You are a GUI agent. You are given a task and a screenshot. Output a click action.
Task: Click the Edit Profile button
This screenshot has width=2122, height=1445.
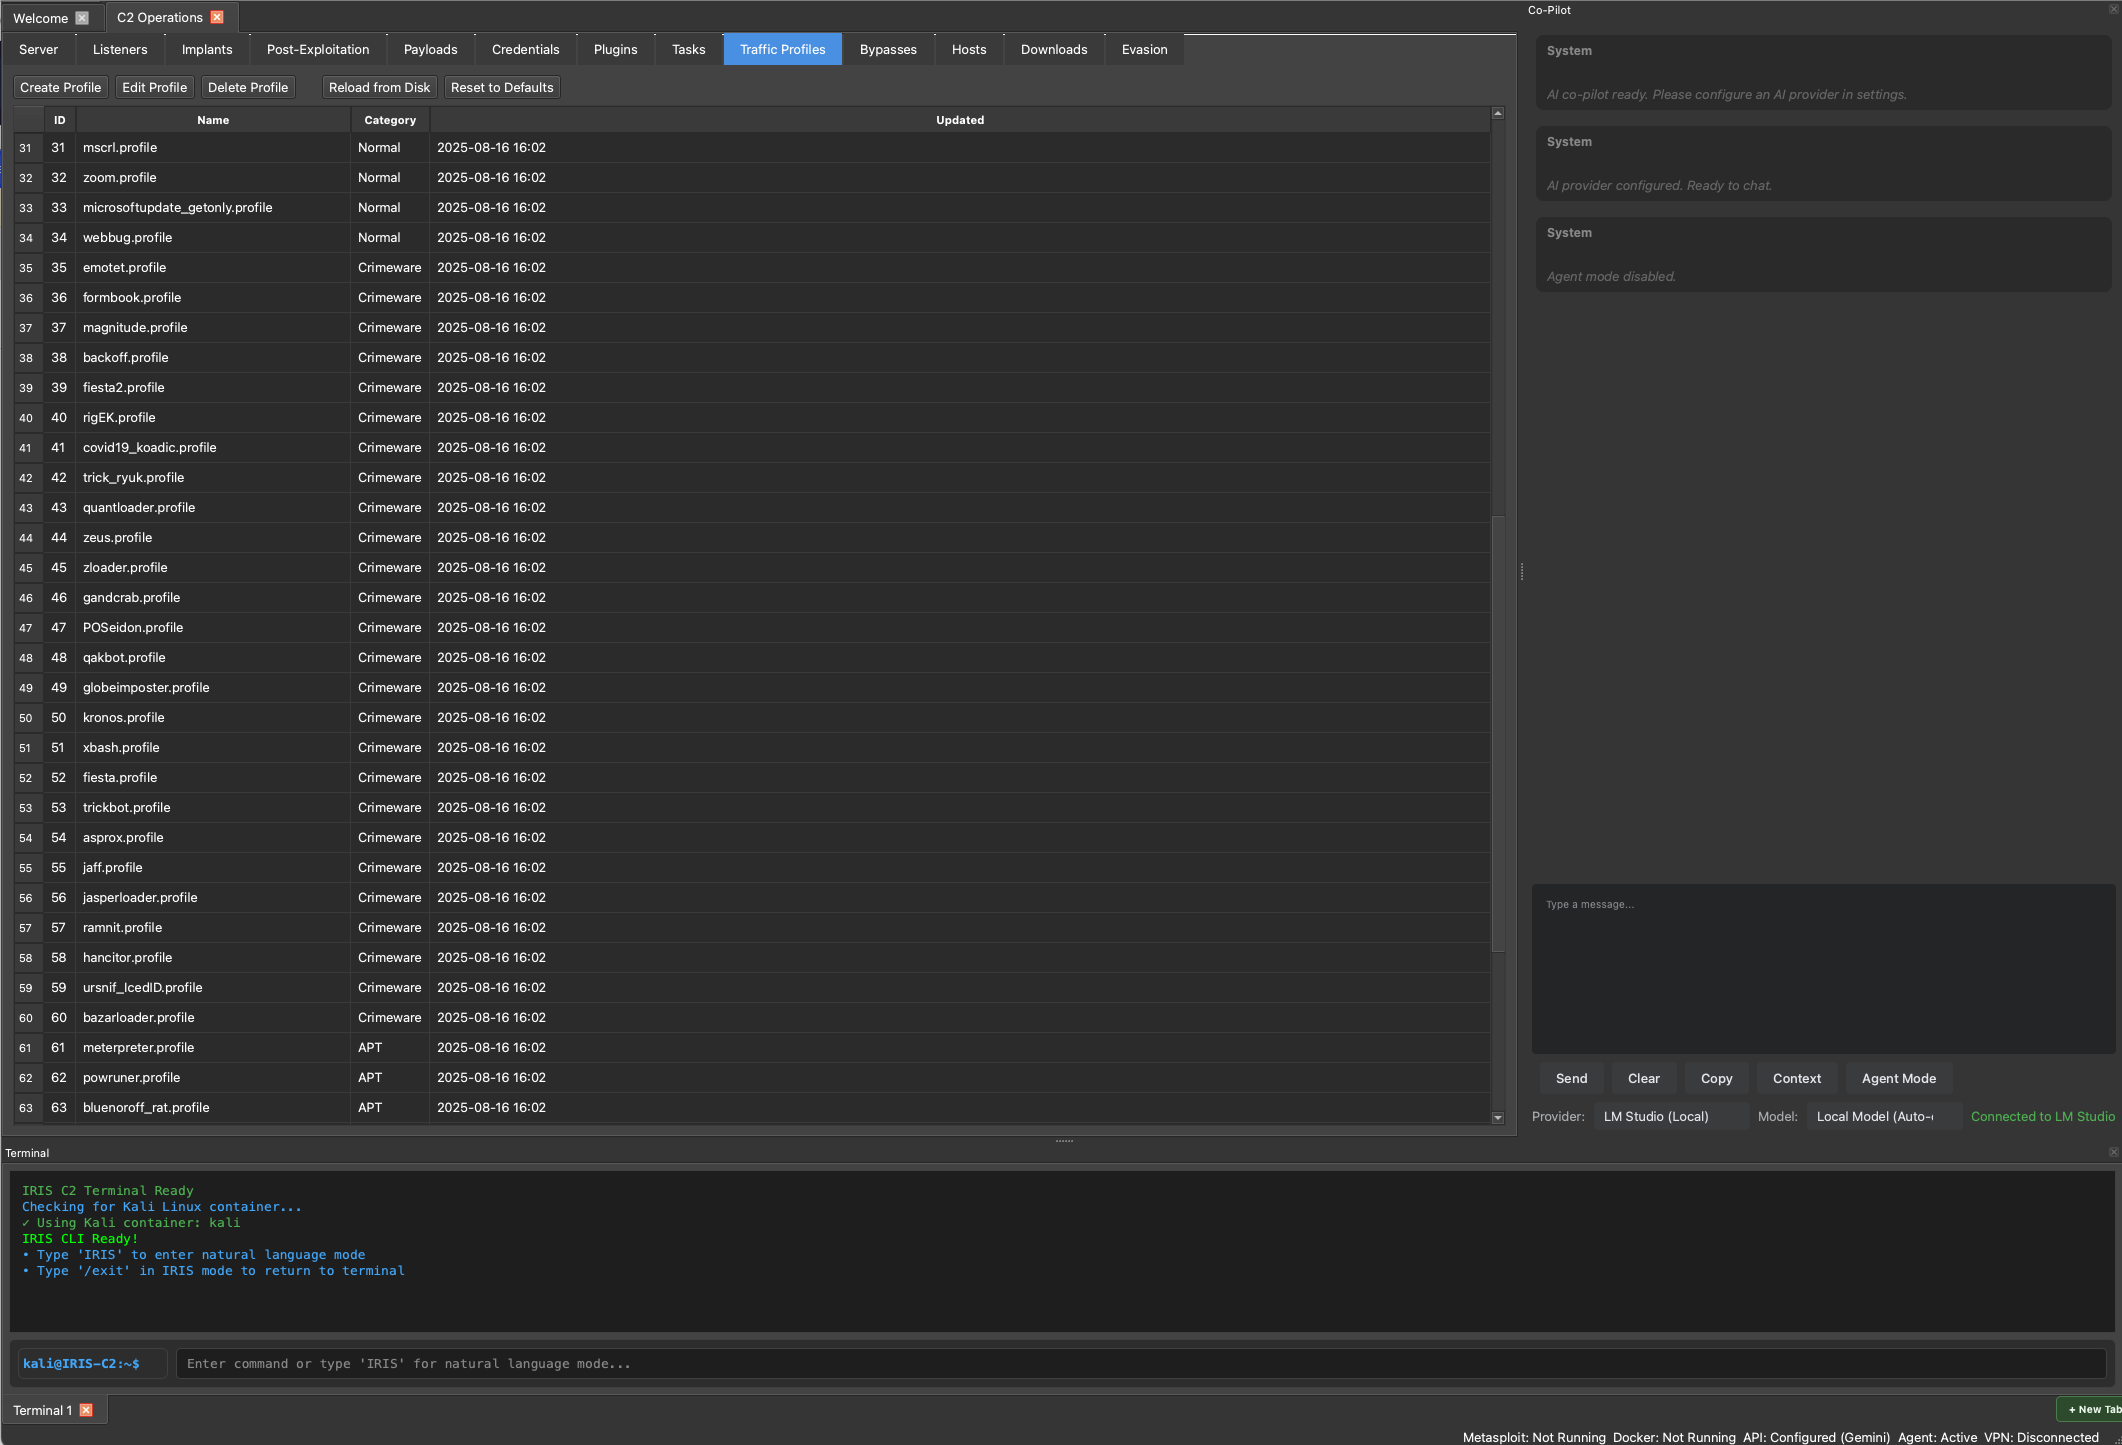[x=154, y=87]
